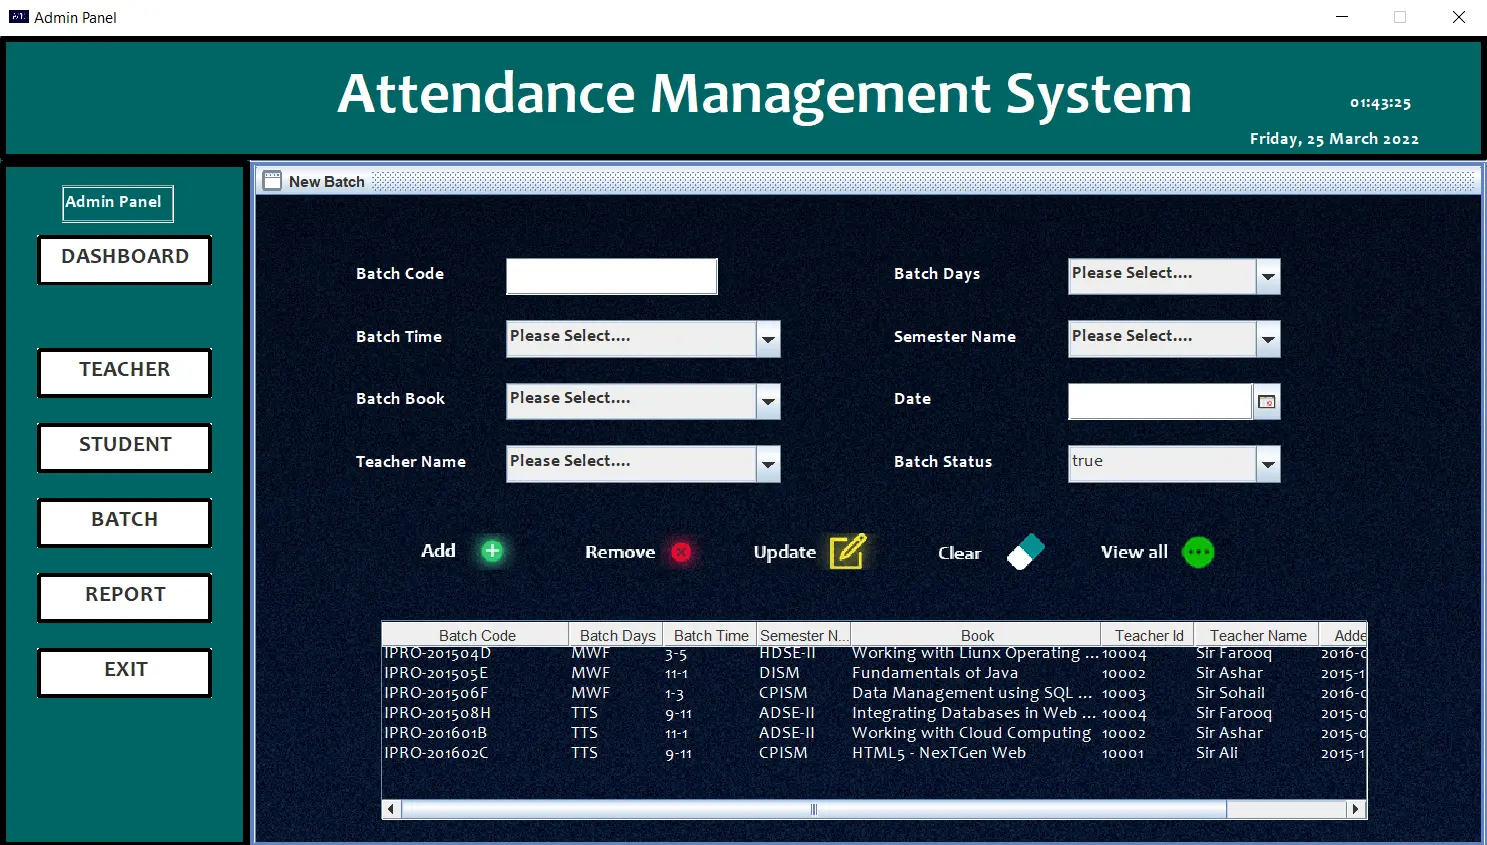The height and width of the screenshot is (845, 1487).
Task: Select the row with batch IPRO-201601B
Action: click(874, 733)
